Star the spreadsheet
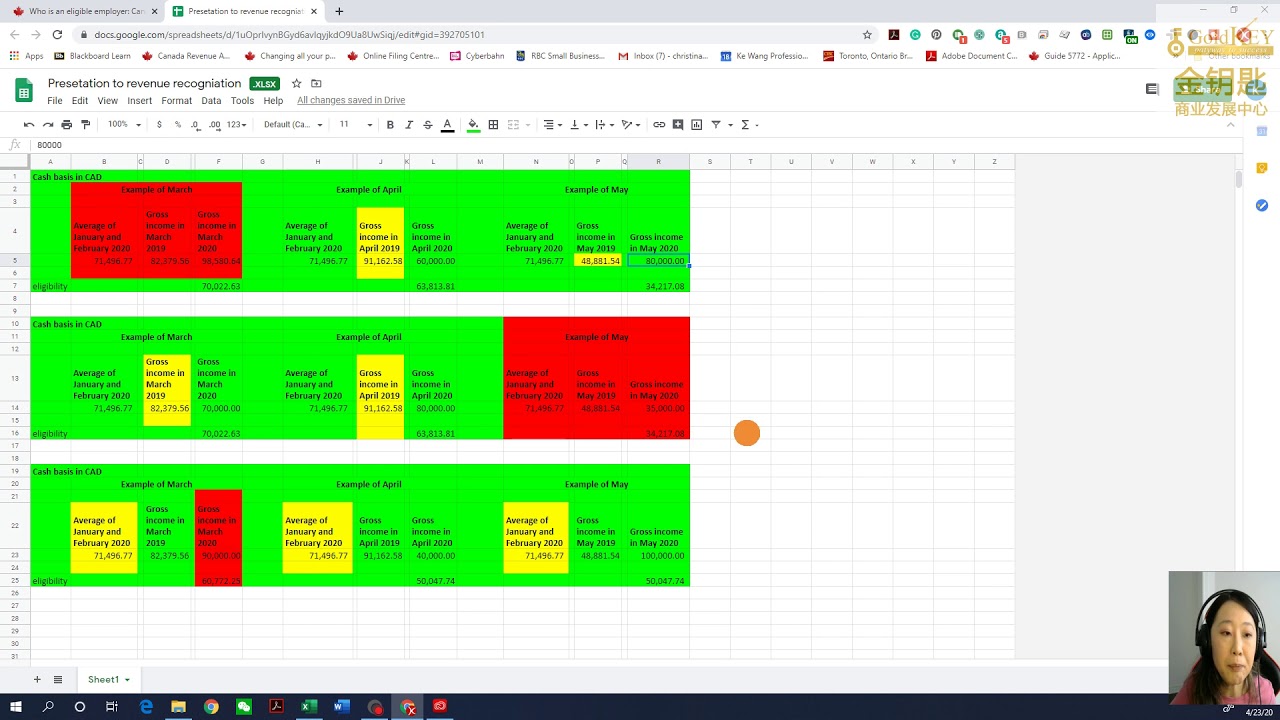1280x720 pixels. (296, 84)
